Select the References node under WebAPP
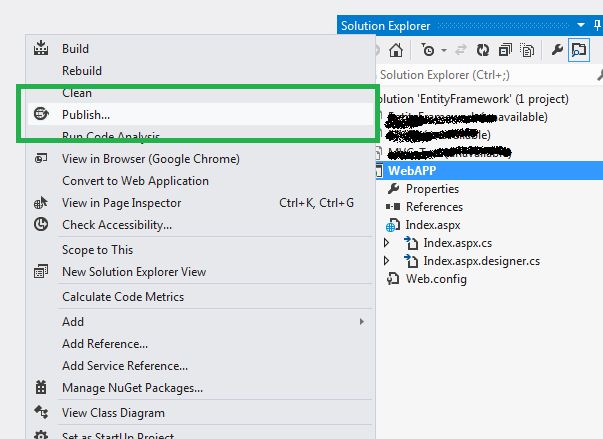 (x=433, y=207)
